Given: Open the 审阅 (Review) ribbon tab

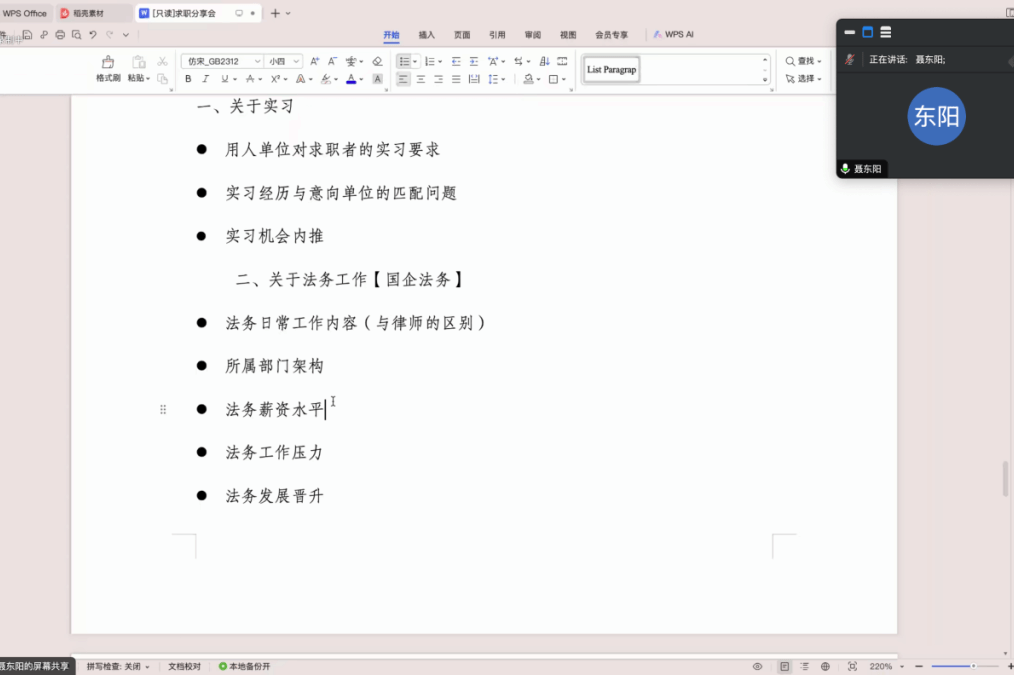Looking at the screenshot, I should 533,35.
